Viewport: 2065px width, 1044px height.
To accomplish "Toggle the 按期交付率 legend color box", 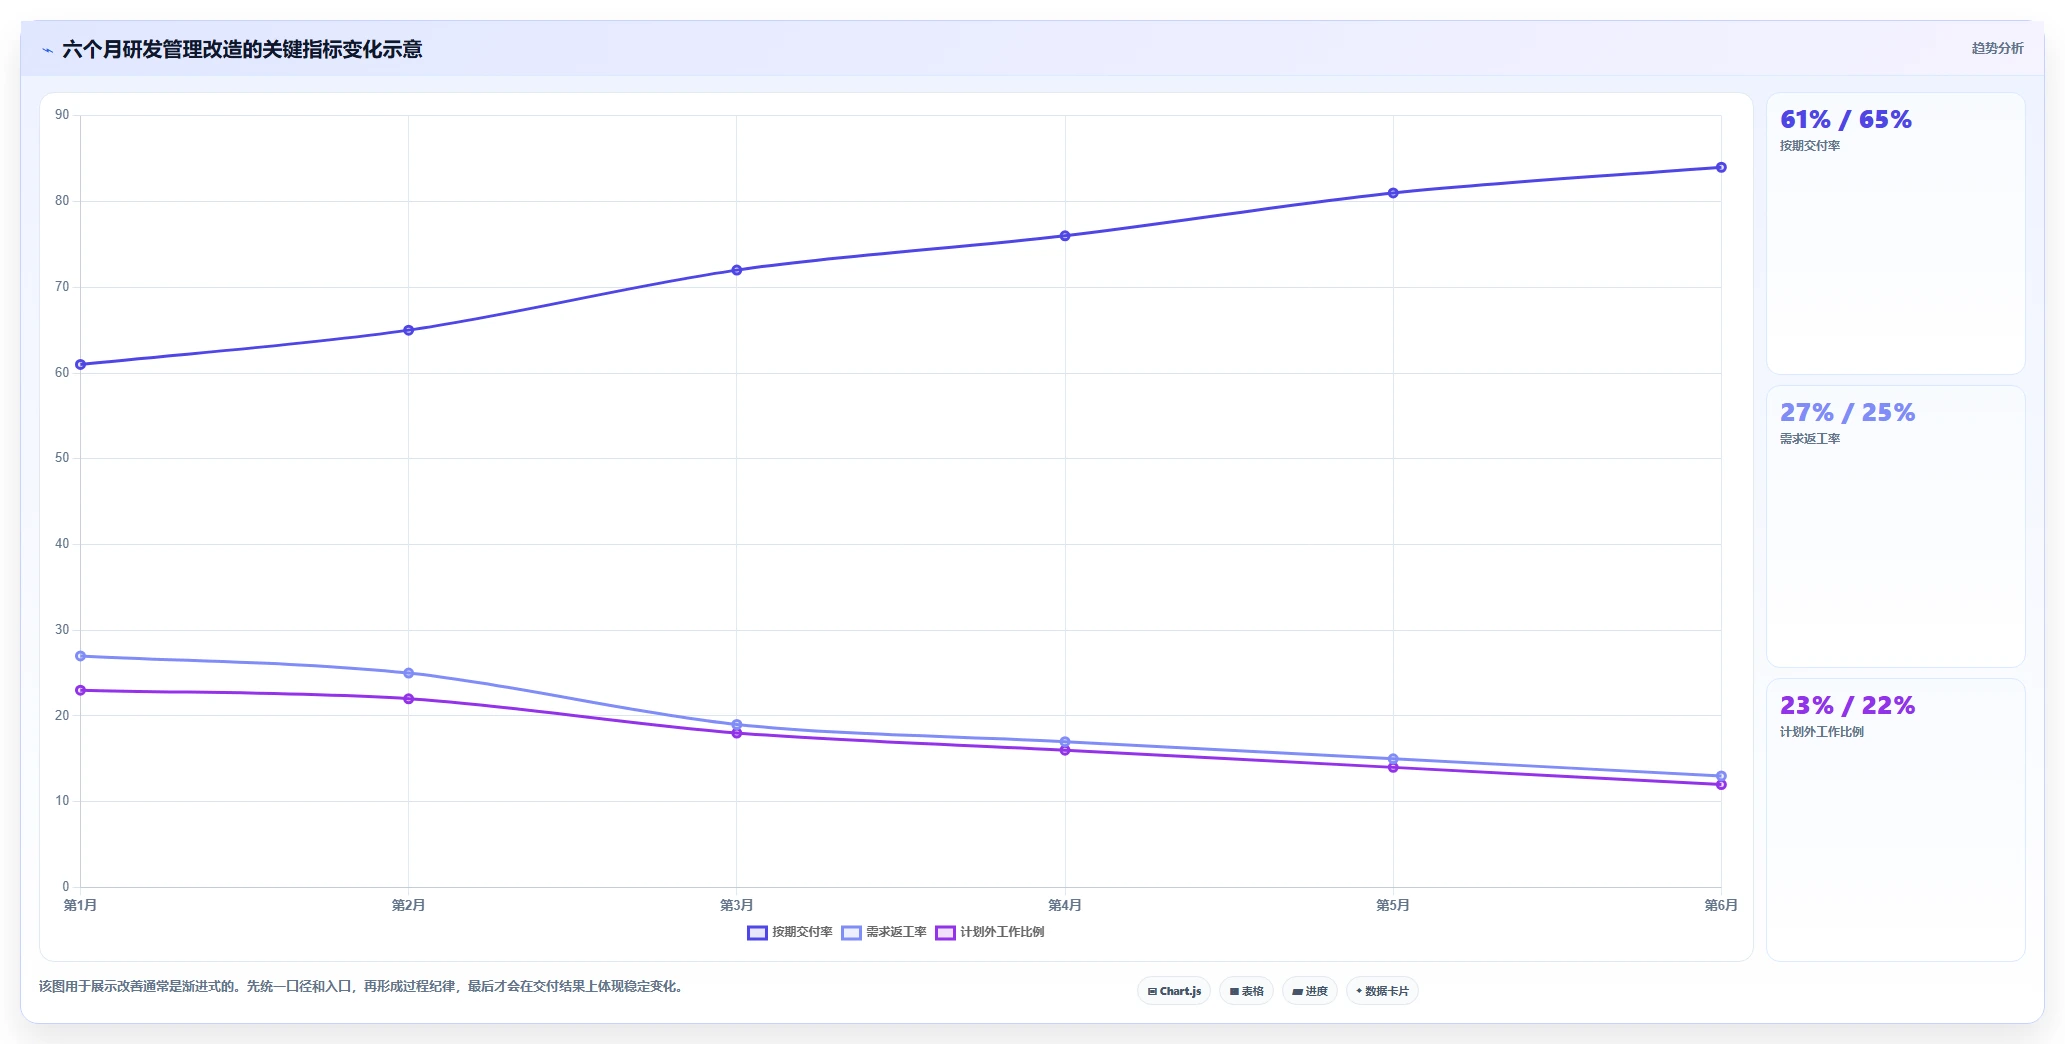I will pyautogui.click(x=757, y=933).
